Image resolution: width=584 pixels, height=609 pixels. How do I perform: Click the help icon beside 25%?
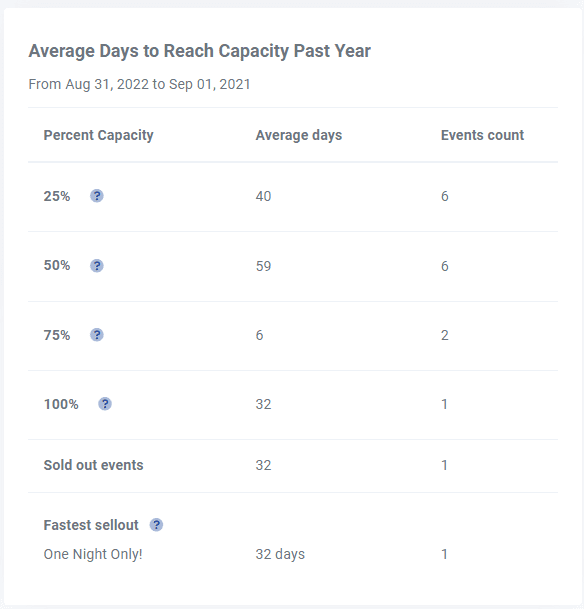97,196
